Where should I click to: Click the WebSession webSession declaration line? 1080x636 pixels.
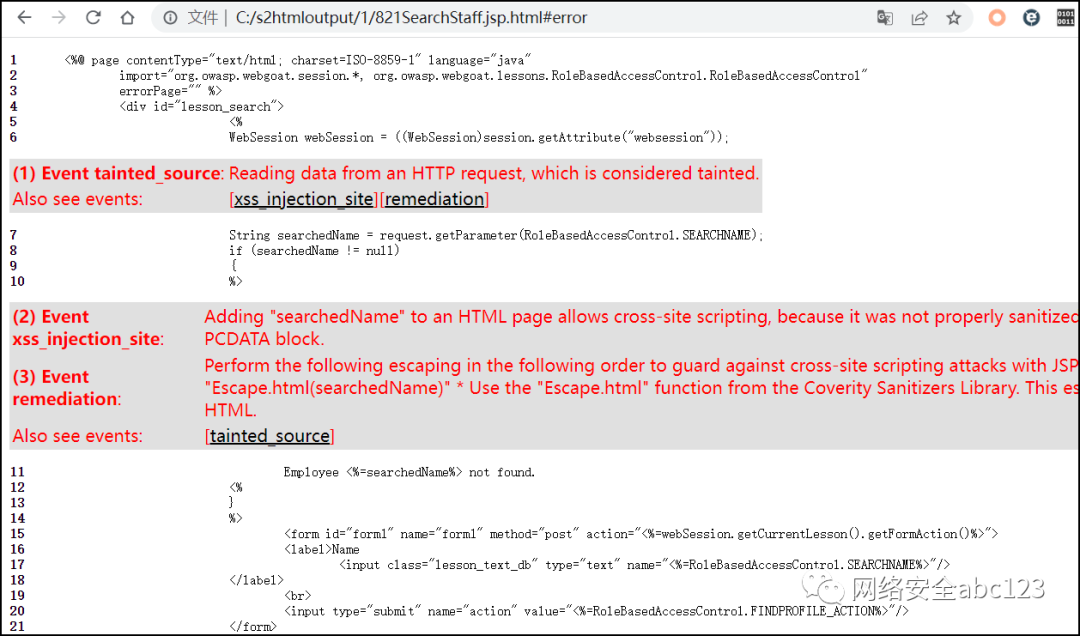(x=478, y=138)
